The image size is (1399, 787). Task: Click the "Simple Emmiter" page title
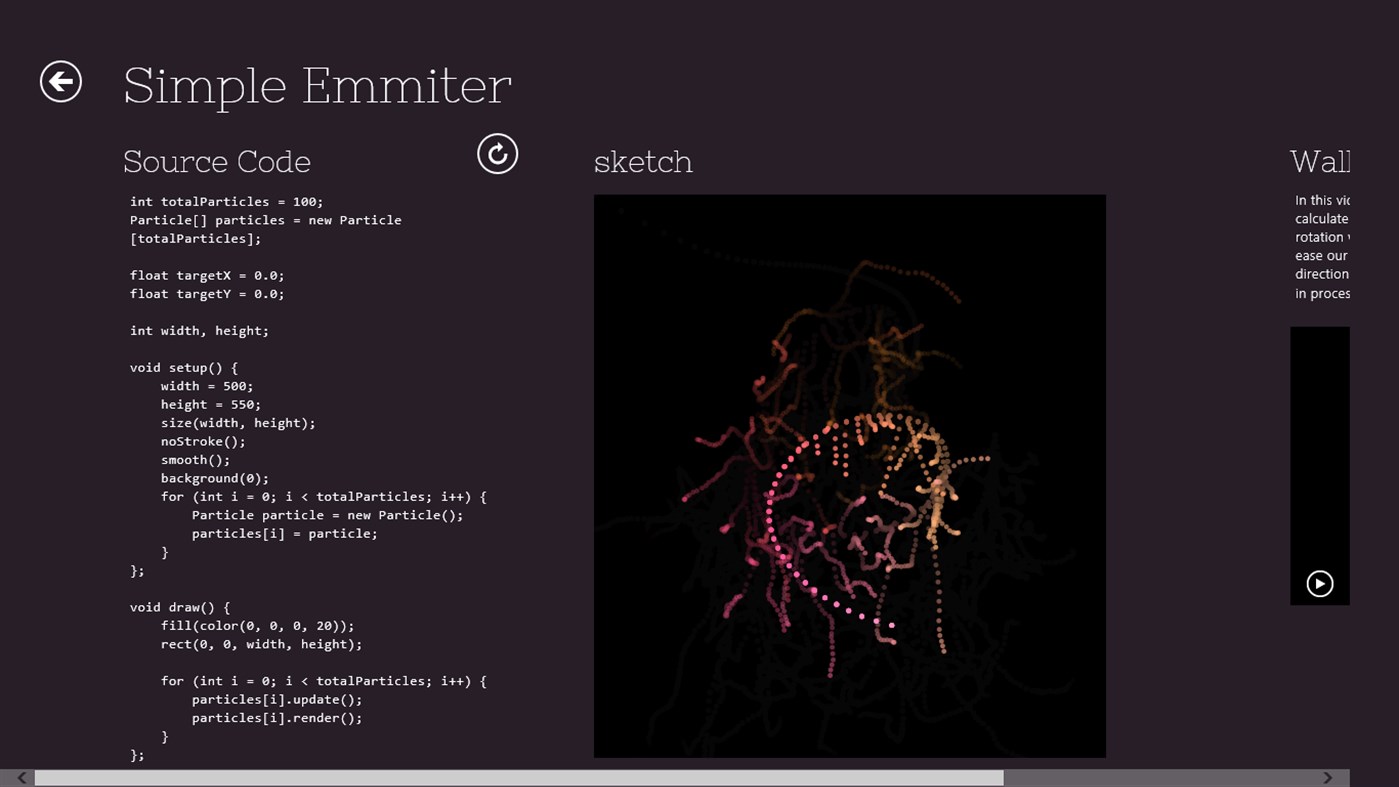(317, 85)
